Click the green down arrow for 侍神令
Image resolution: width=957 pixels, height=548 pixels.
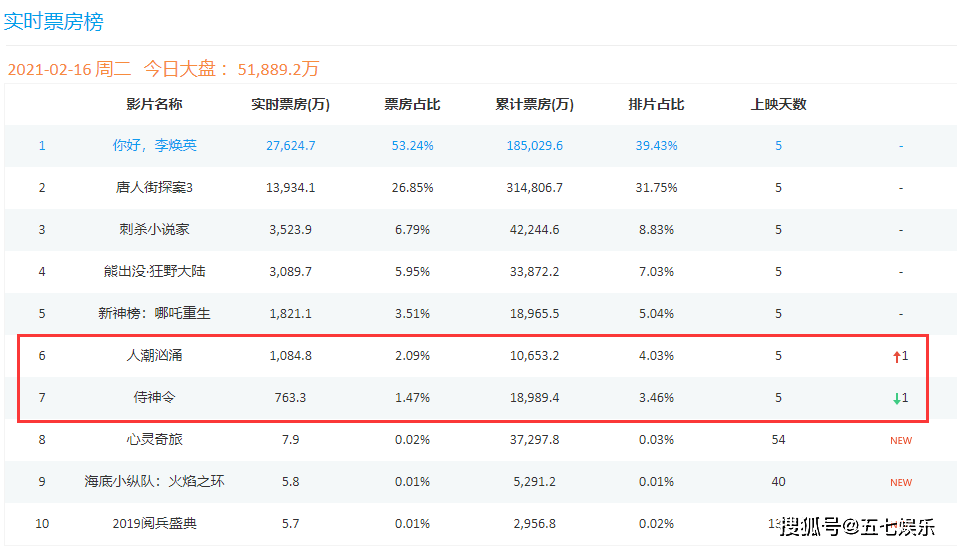click(x=897, y=398)
